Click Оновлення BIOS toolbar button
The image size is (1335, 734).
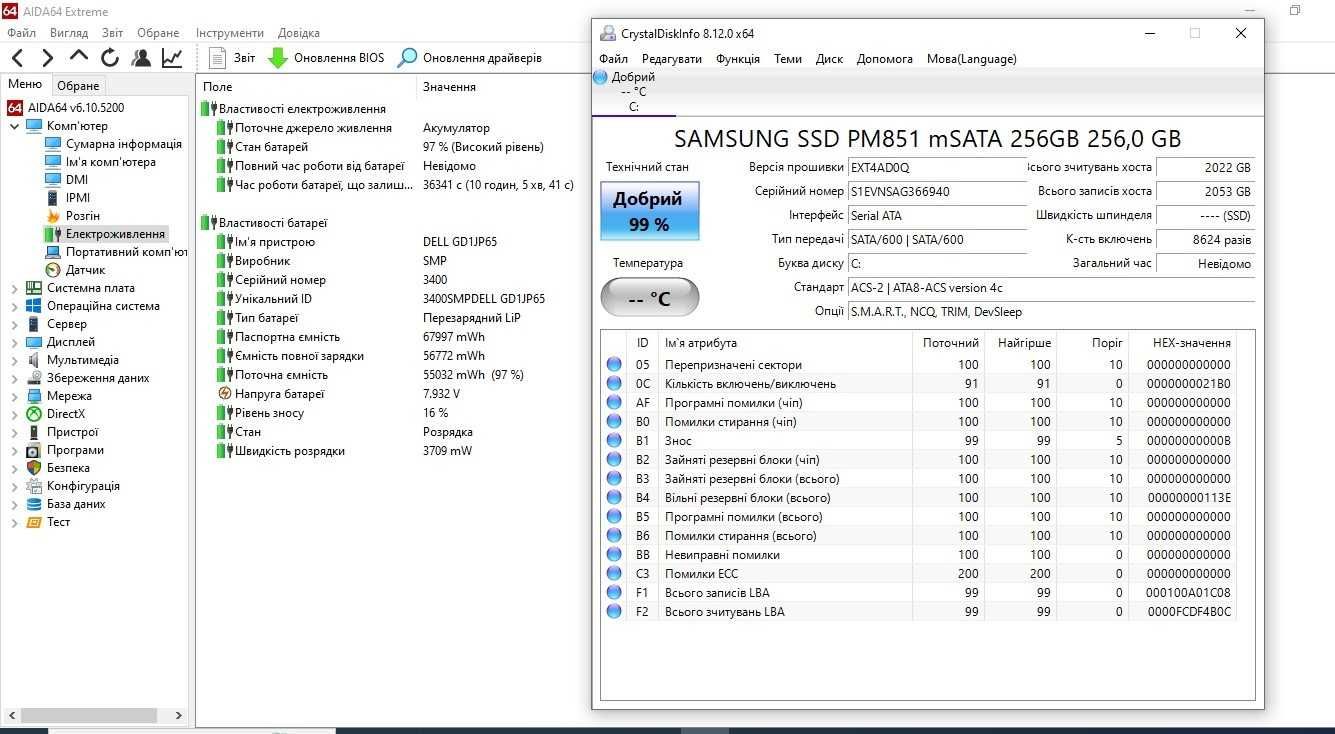[326, 58]
